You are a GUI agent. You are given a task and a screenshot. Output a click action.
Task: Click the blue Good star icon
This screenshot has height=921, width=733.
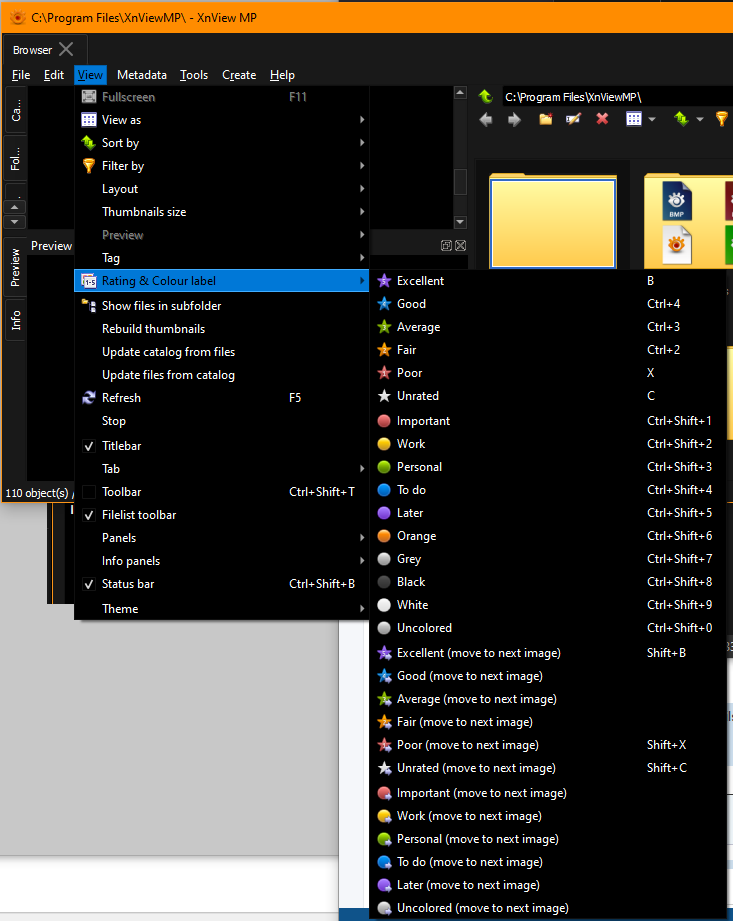[384, 304]
